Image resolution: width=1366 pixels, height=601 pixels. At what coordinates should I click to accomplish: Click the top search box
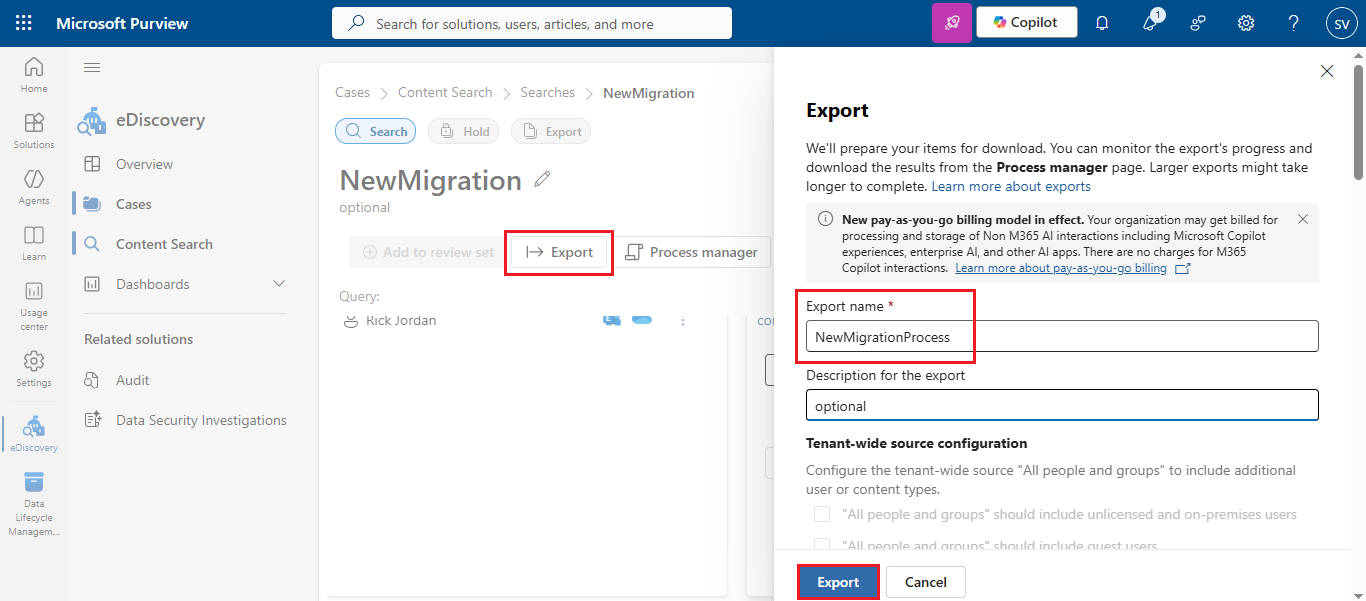point(532,23)
